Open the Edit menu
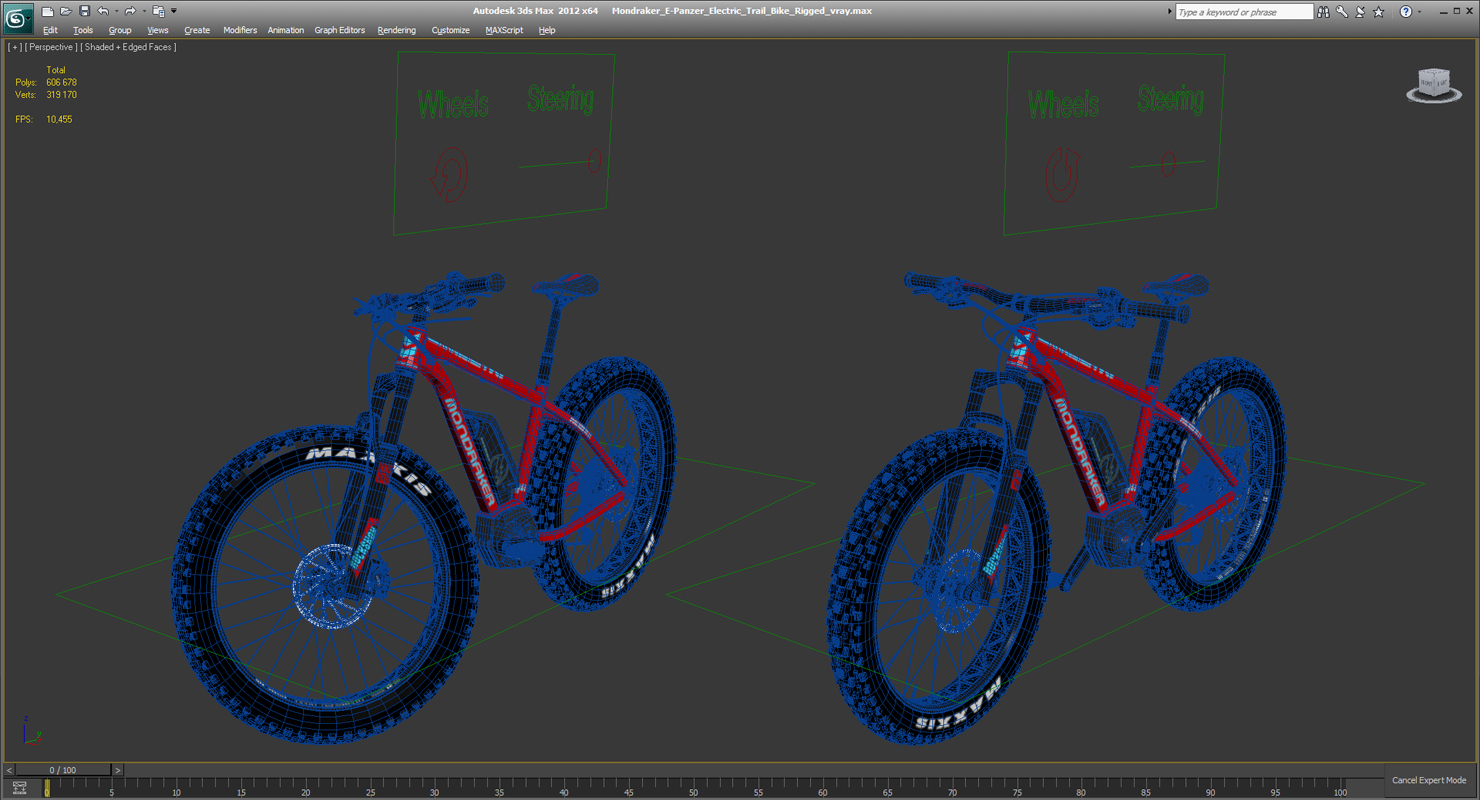This screenshot has width=1480, height=800. (x=50, y=30)
